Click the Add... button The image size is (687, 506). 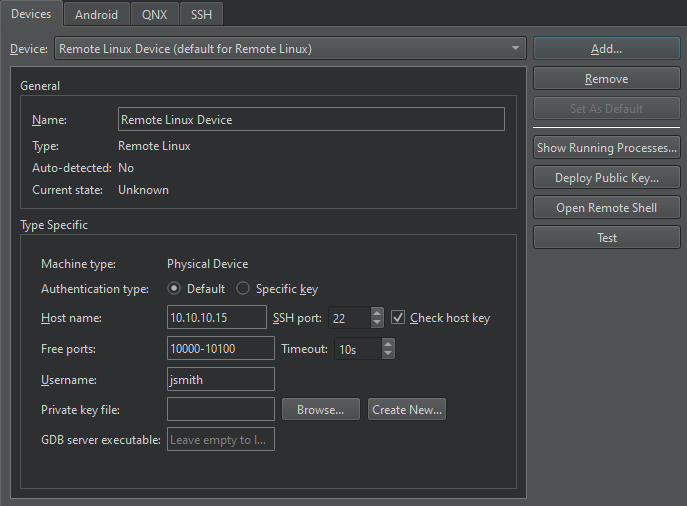point(606,48)
